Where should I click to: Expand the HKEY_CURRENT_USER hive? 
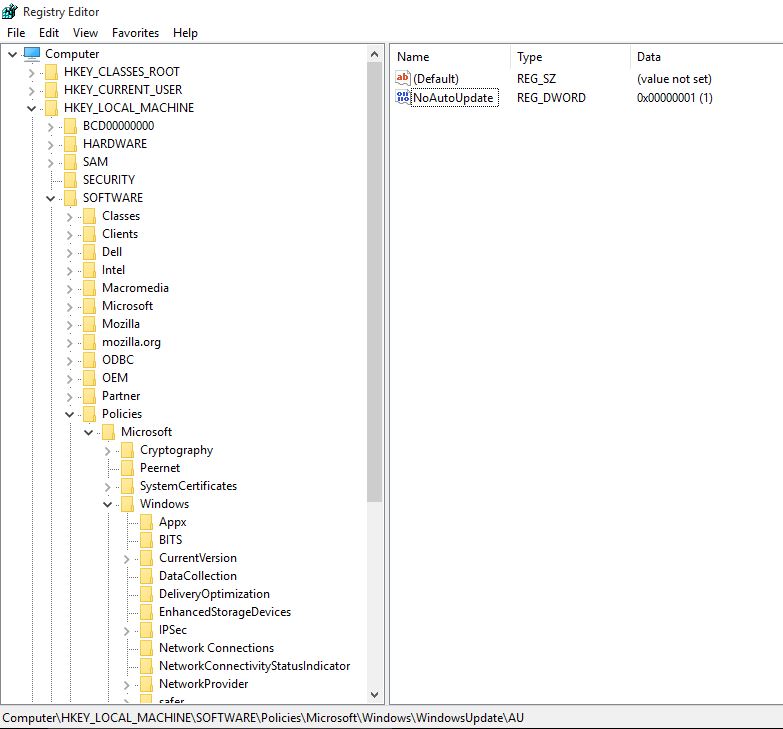(31, 90)
